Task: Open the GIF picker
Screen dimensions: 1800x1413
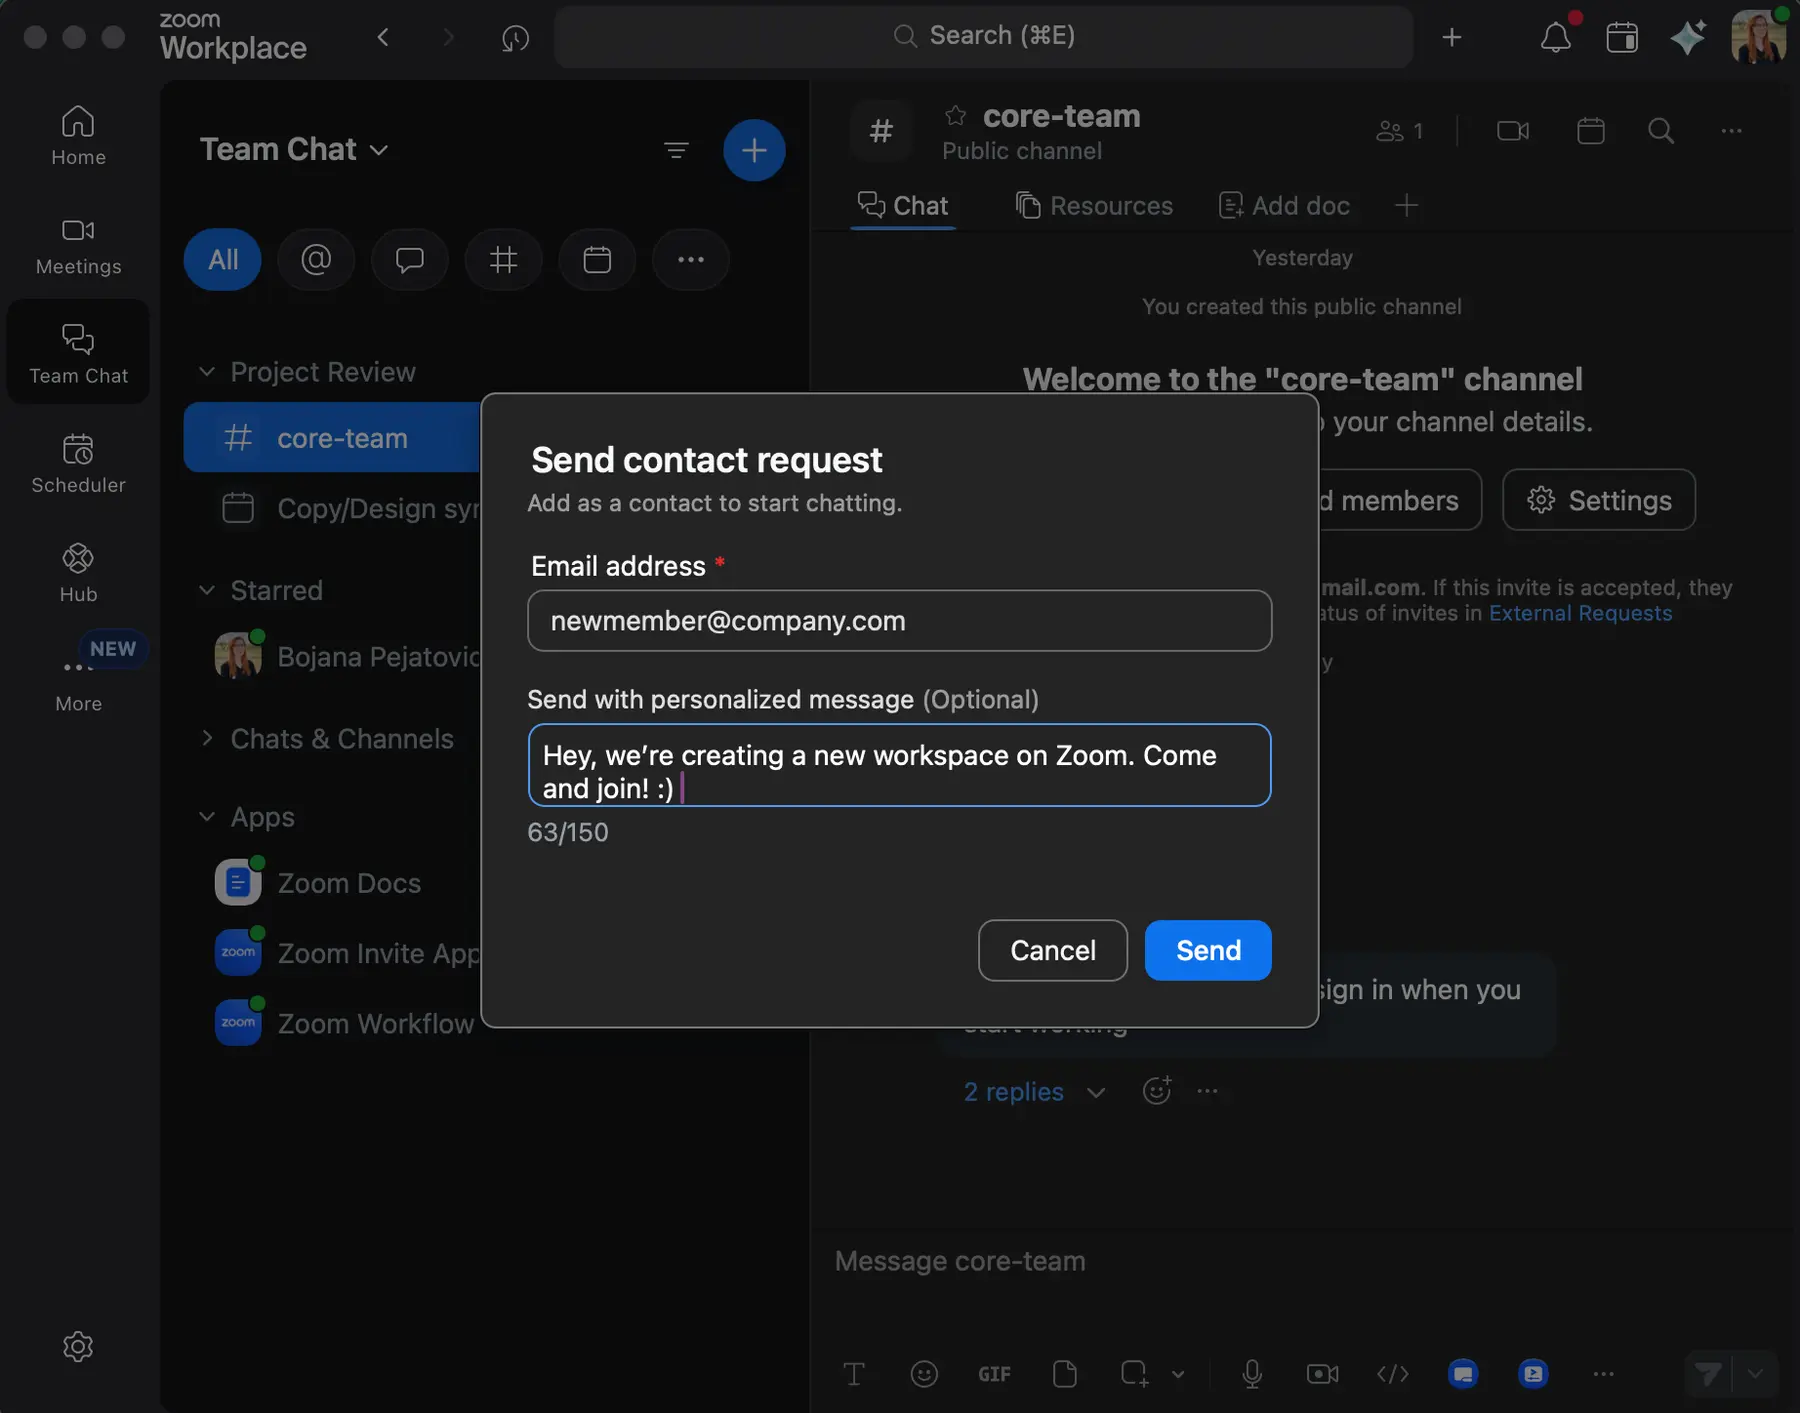Action: tap(994, 1374)
